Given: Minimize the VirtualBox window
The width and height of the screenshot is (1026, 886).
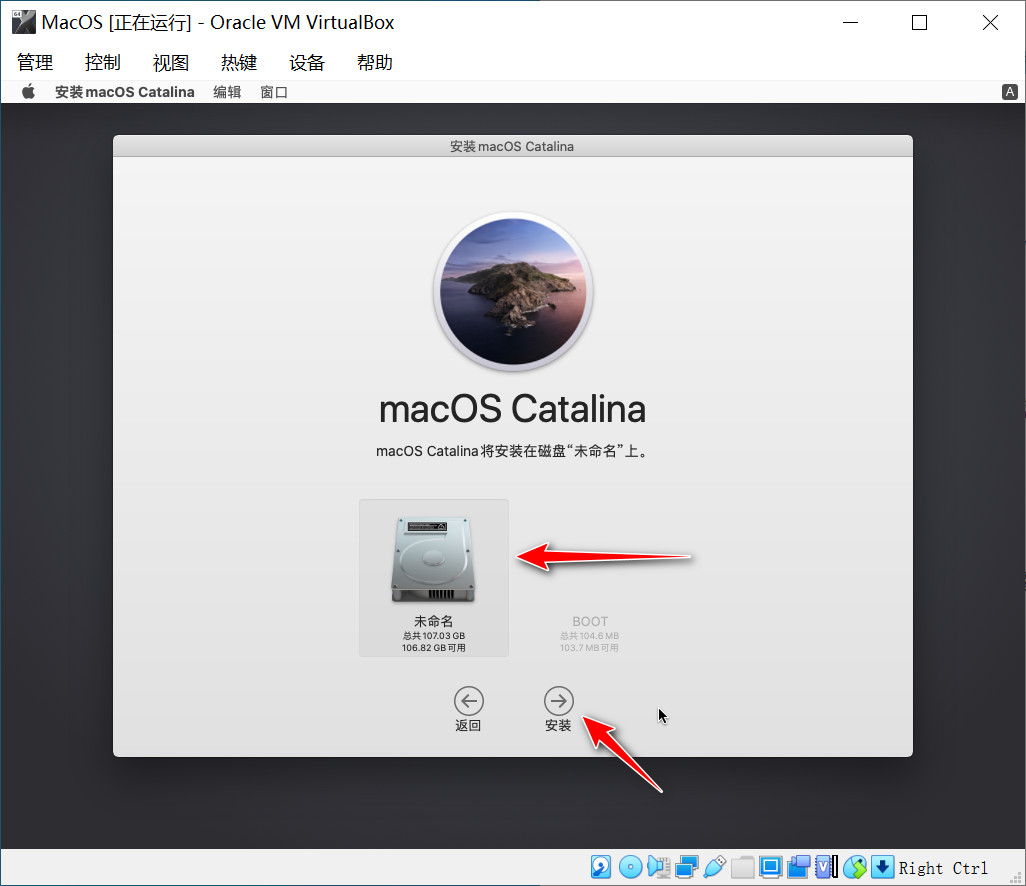Looking at the screenshot, I should [x=850, y=22].
